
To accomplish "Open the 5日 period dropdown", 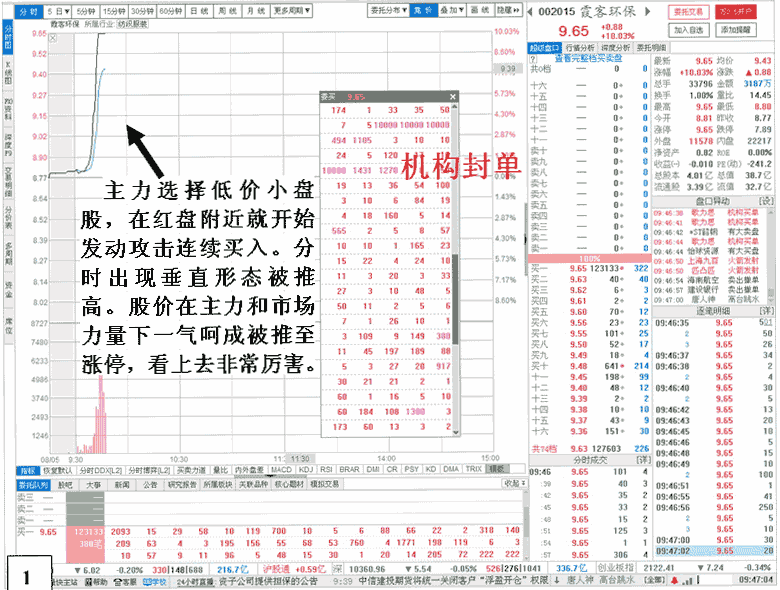I will coord(58,10).
